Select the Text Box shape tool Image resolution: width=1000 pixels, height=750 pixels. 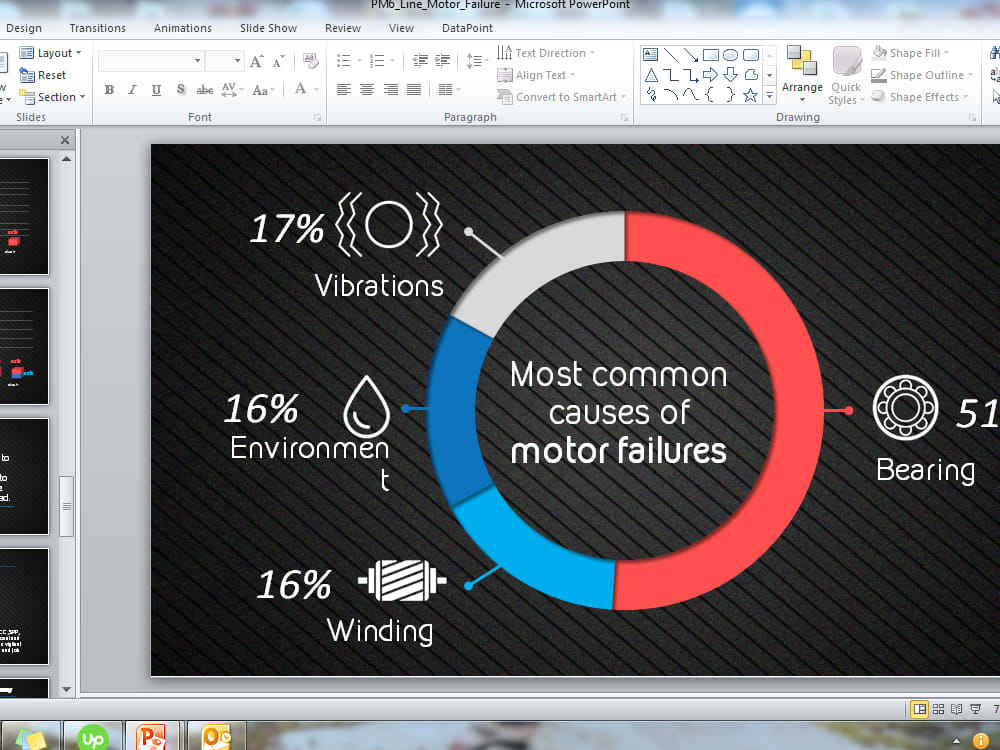point(650,52)
